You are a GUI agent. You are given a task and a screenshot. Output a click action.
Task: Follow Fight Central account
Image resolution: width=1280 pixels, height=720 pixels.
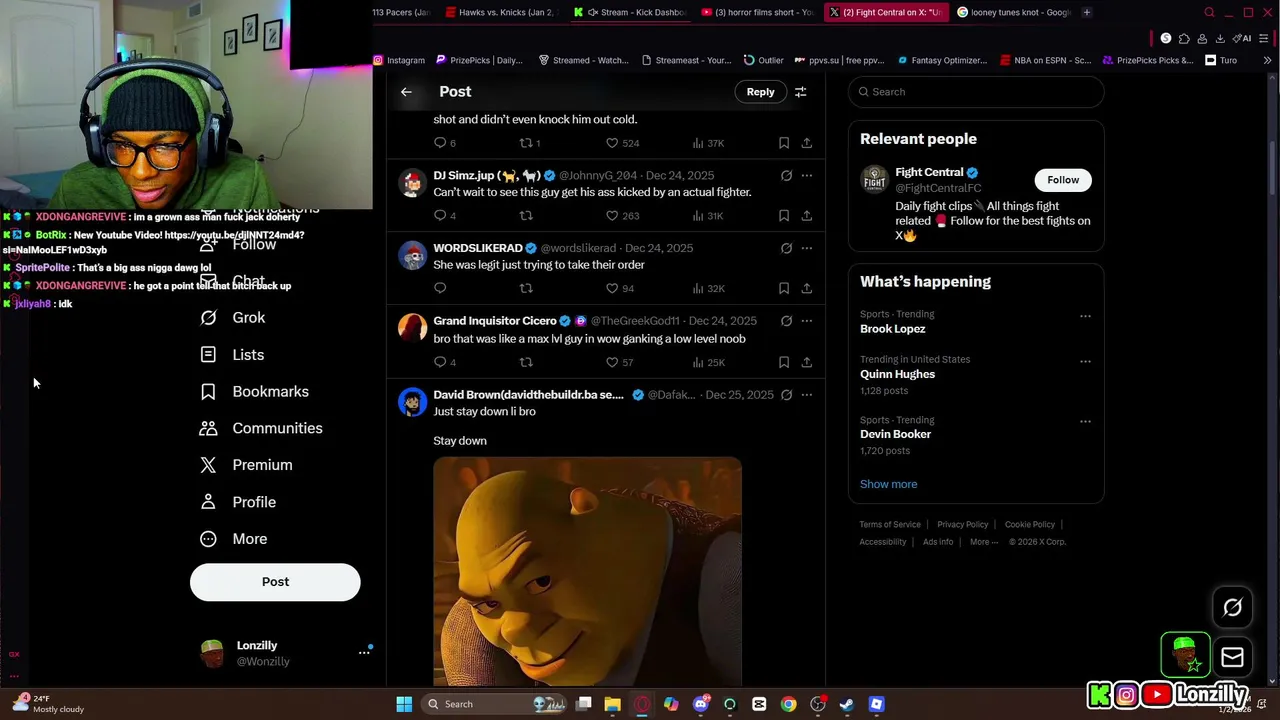[x=1063, y=180]
